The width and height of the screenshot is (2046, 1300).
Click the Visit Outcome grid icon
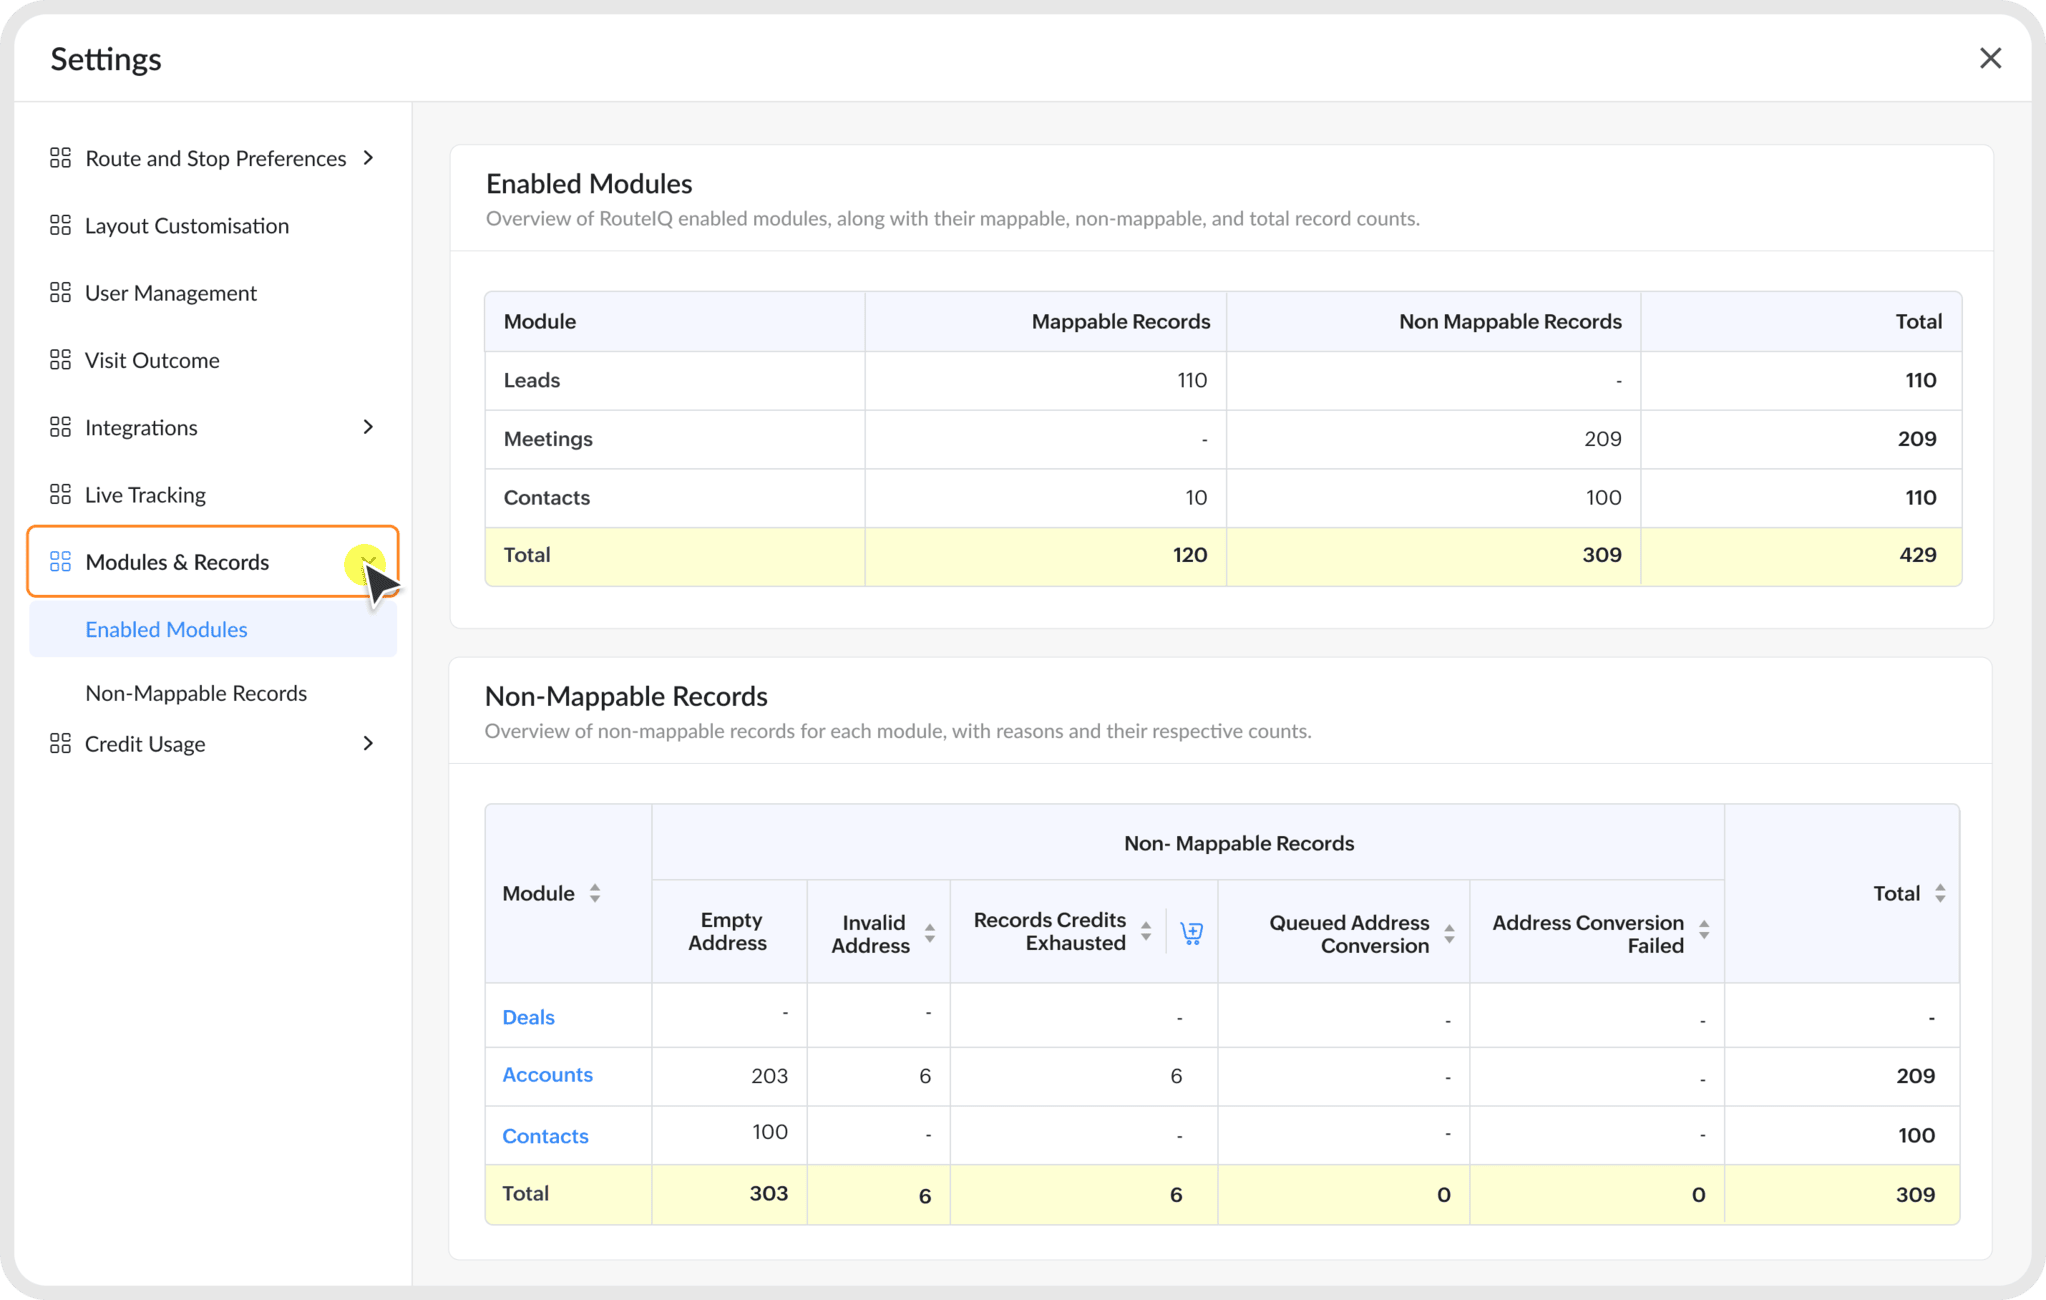(60, 359)
